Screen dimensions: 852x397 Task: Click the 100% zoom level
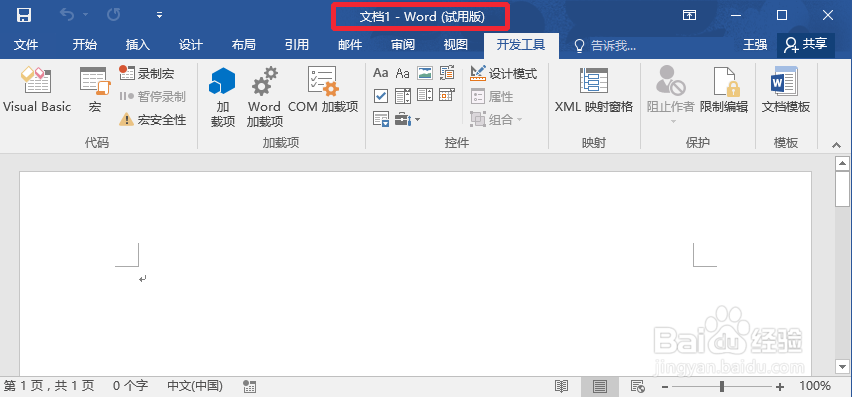[815, 386]
